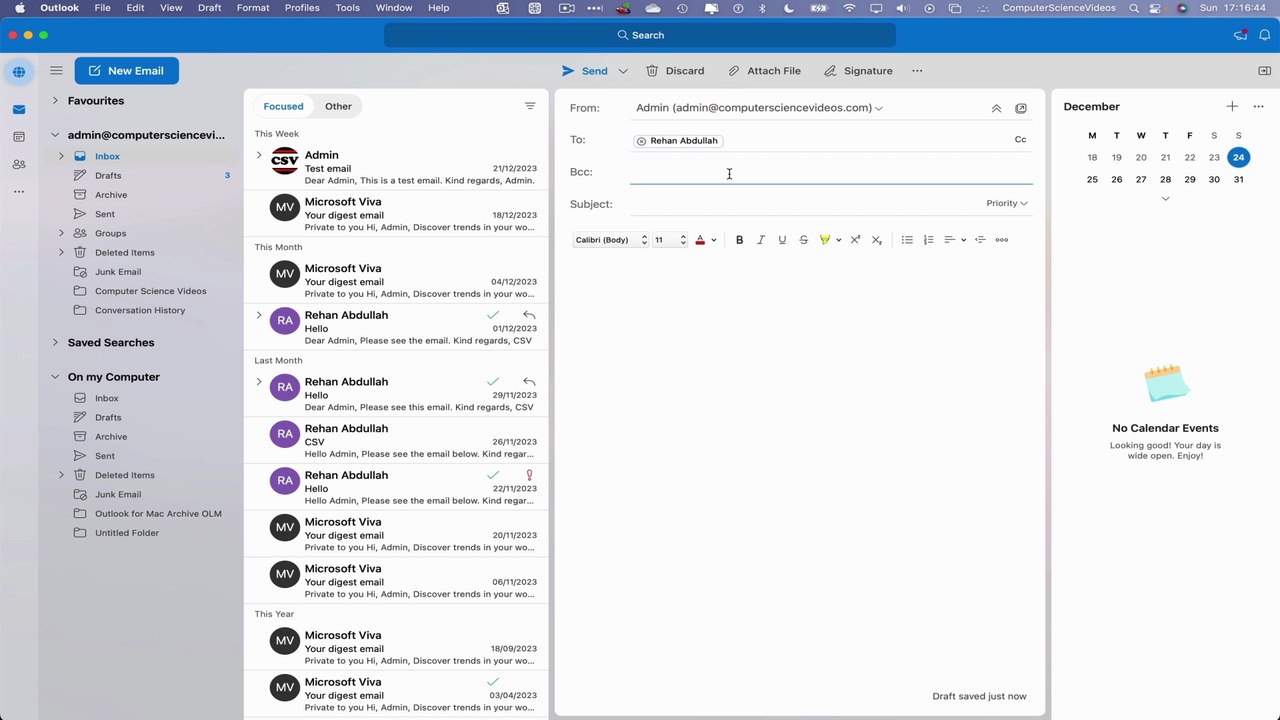This screenshot has width=1280, height=720.
Task: Open the Admin Test email from 21/12/2023
Action: pos(396,167)
